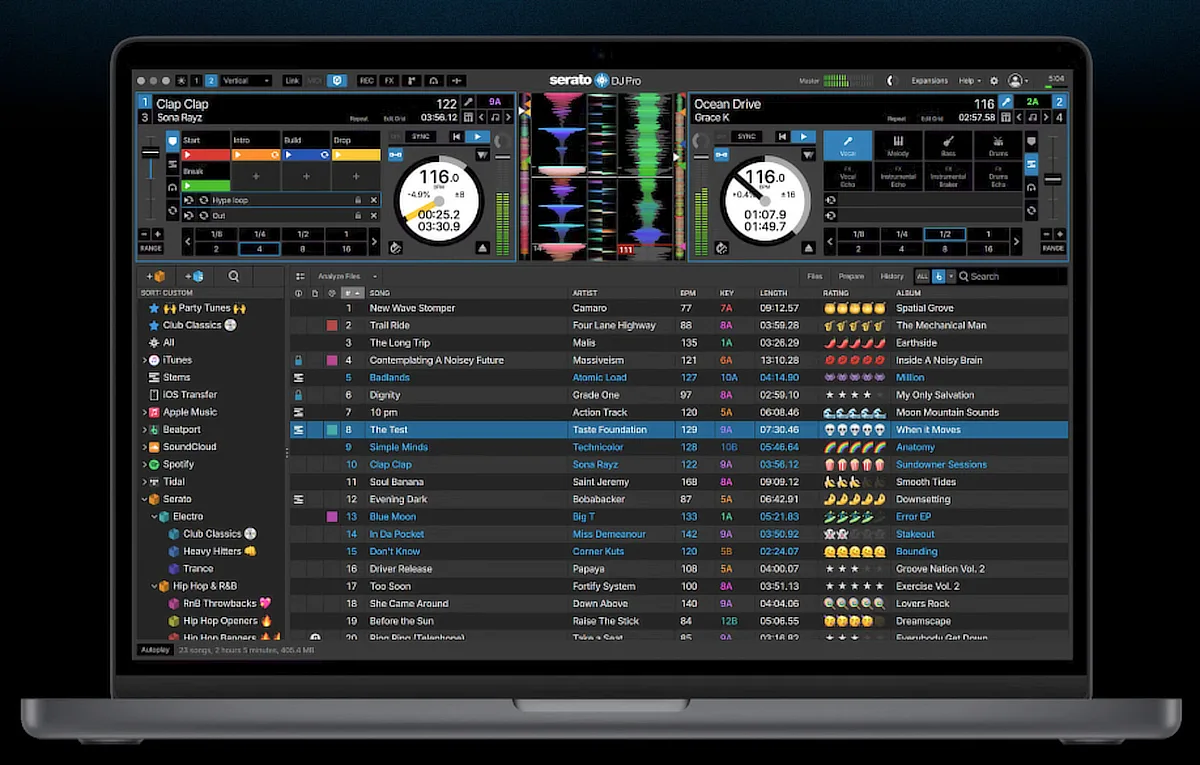Play the left deck track
The width and height of the screenshot is (1200, 765).
point(478,136)
